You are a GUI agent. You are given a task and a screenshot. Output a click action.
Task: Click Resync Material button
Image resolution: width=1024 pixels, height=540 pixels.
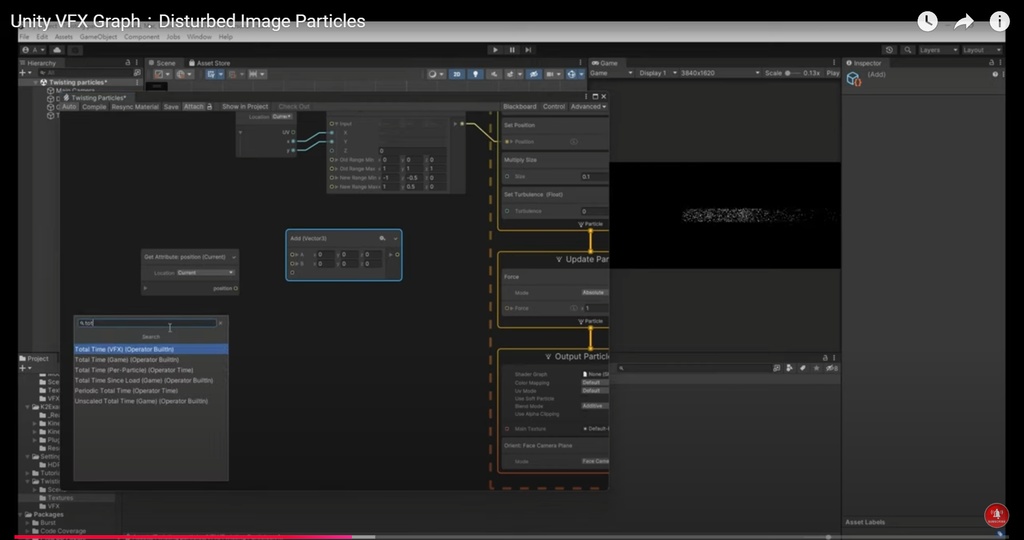135,106
